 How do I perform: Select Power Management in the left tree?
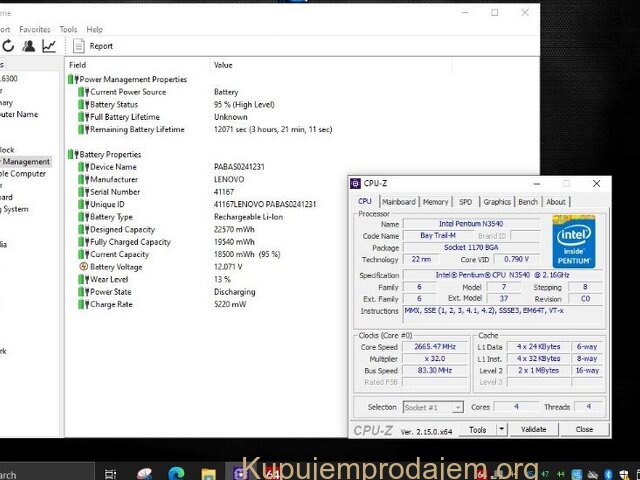pyautogui.click(x=25, y=161)
